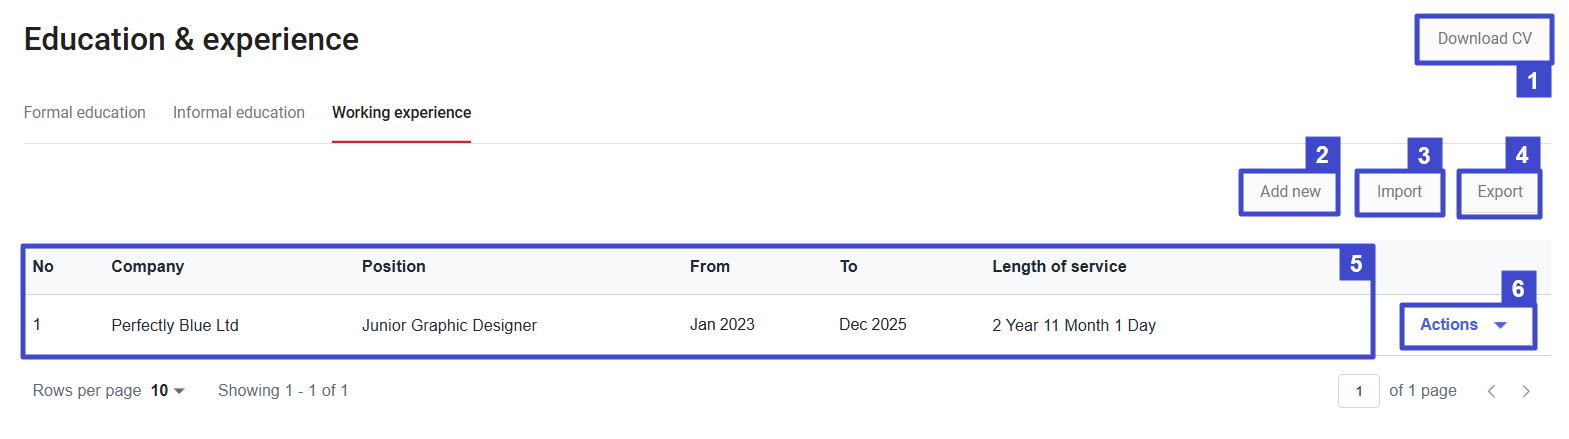
Task: Select the Perfectly Blue Ltd row
Action: (x=175, y=326)
